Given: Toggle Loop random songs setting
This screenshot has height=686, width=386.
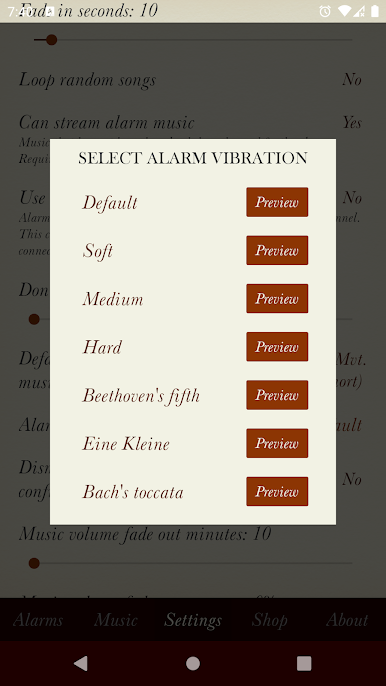Looking at the screenshot, I should click(190, 80).
